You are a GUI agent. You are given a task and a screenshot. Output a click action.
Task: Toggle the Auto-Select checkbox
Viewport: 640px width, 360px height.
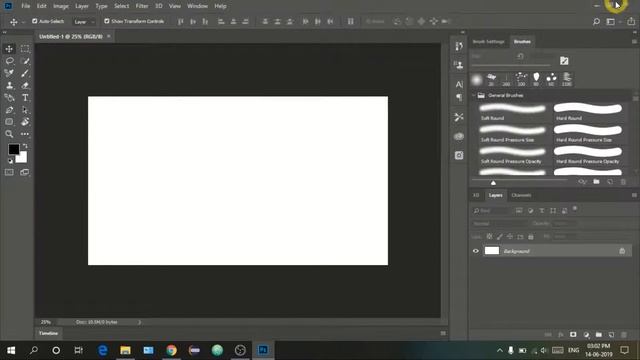tap(35, 21)
